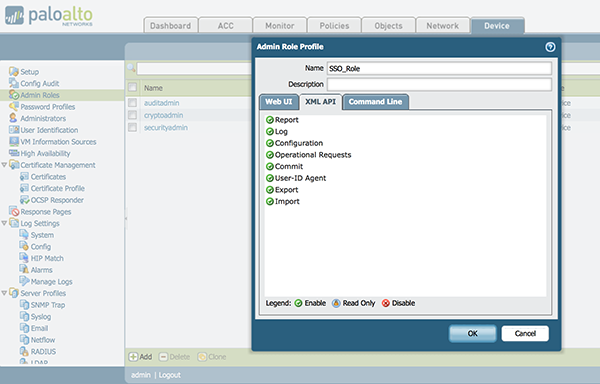Click into the Name field containing SSO_Role
The width and height of the screenshot is (600, 384).
(439, 68)
